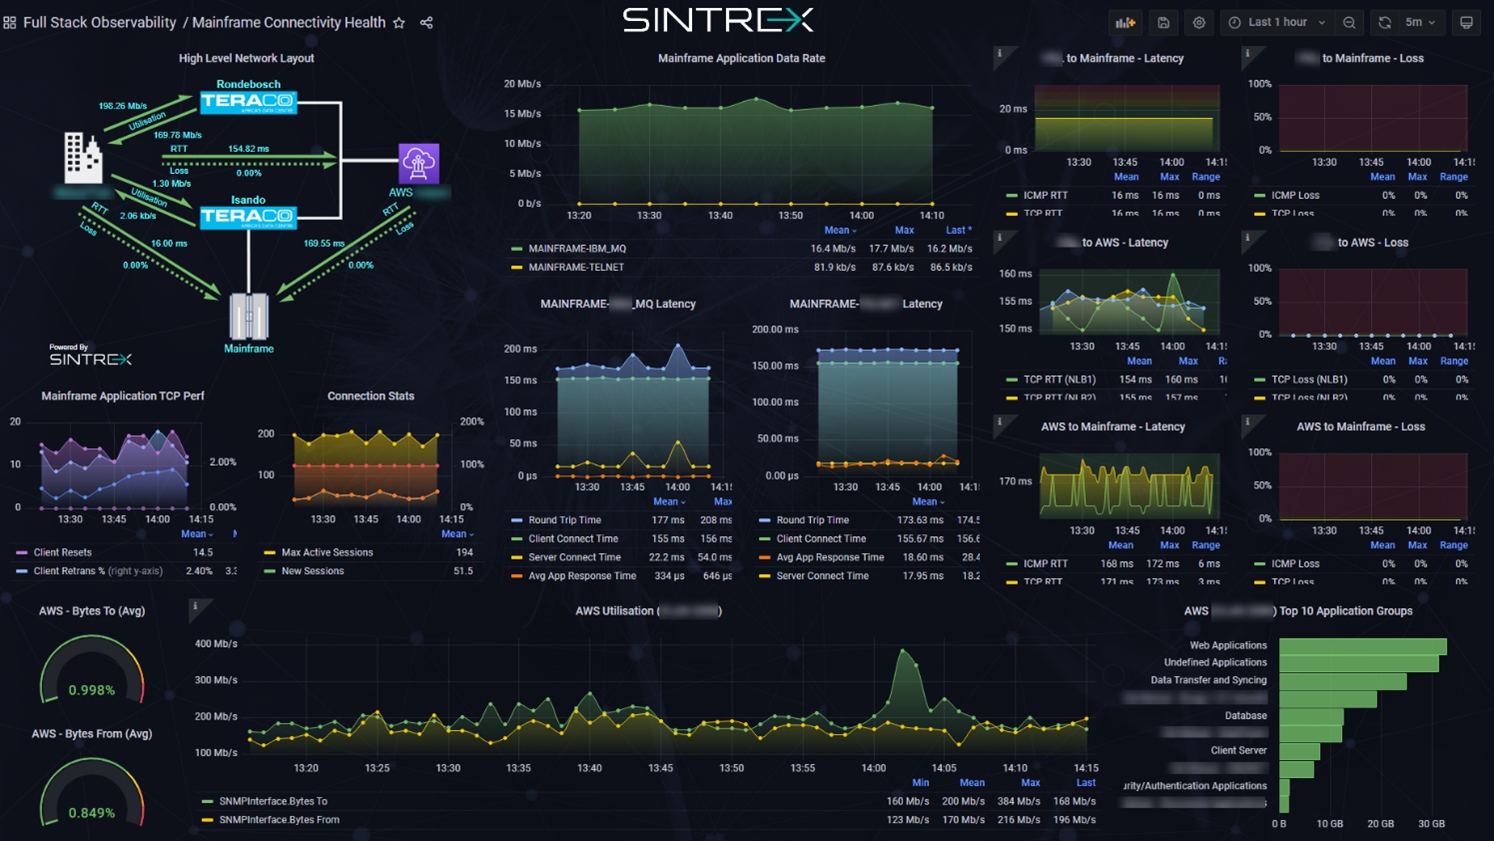
Task: Click the Data Transfer and Syncing bar
Action: tap(1343, 681)
